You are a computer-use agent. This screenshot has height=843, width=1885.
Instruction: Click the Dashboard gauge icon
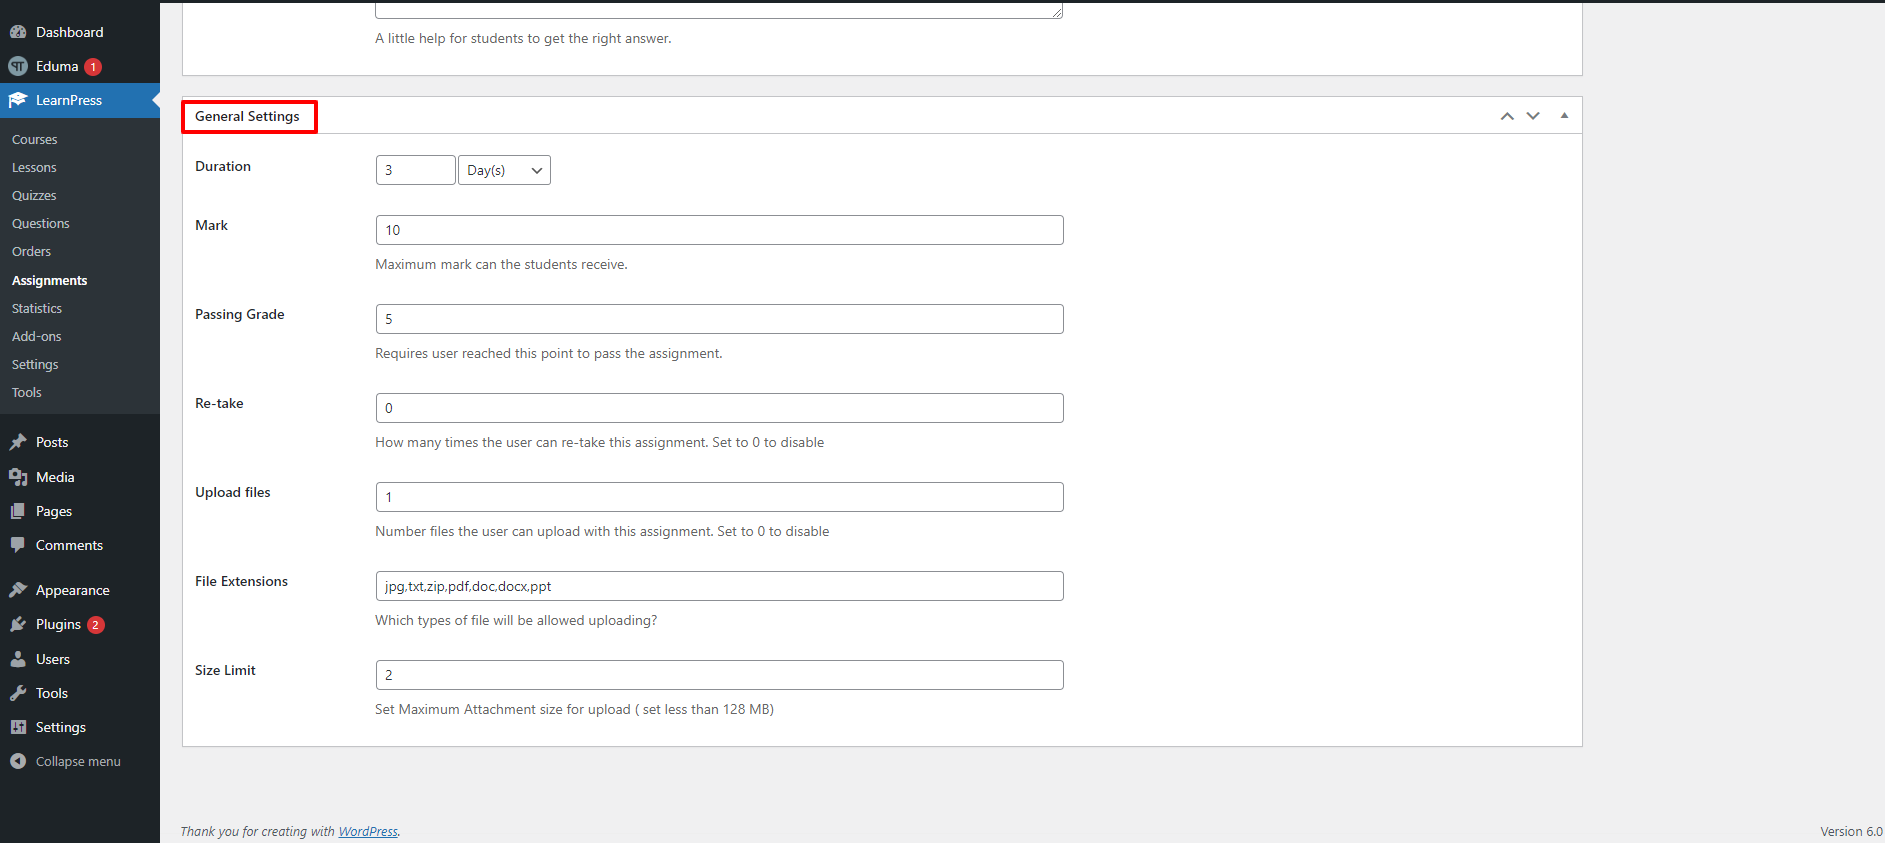[x=18, y=32]
